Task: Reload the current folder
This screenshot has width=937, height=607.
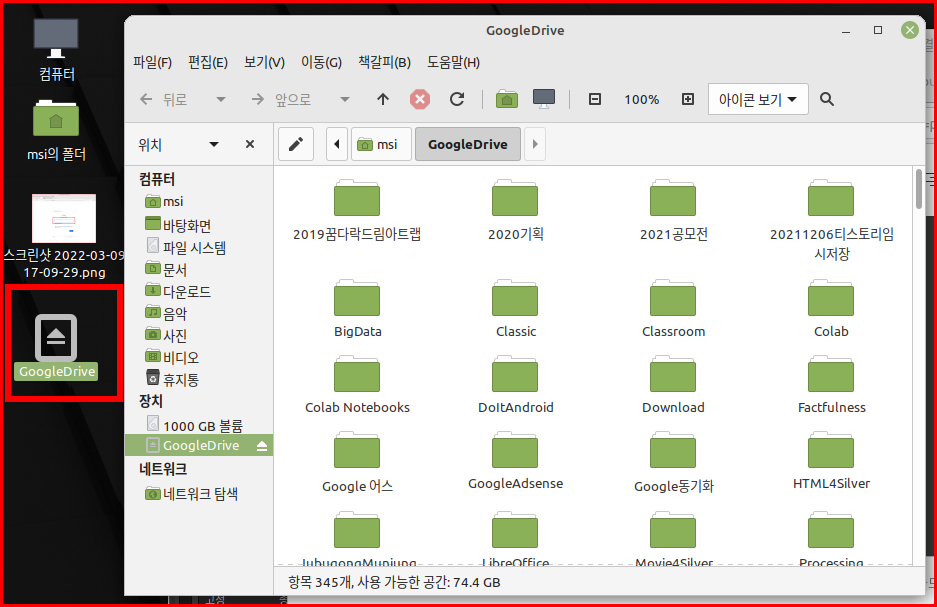Action: (457, 99)
